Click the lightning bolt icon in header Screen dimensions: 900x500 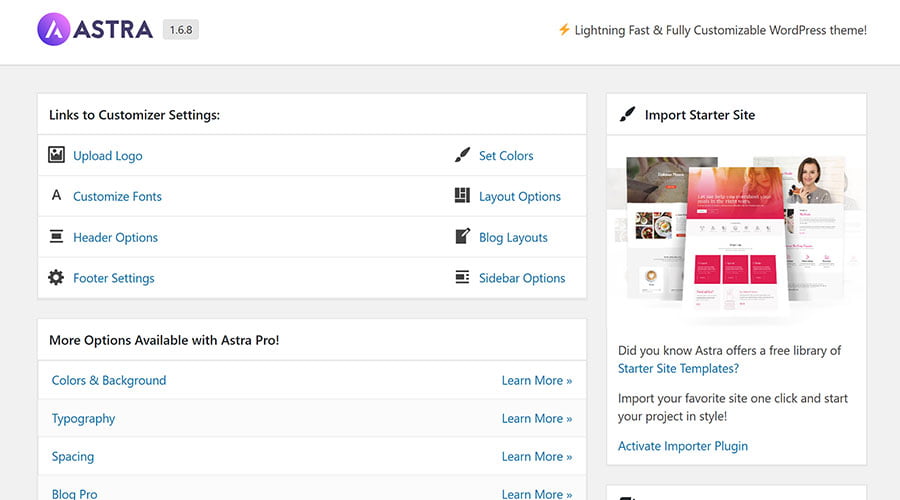(x=564, y=29)
